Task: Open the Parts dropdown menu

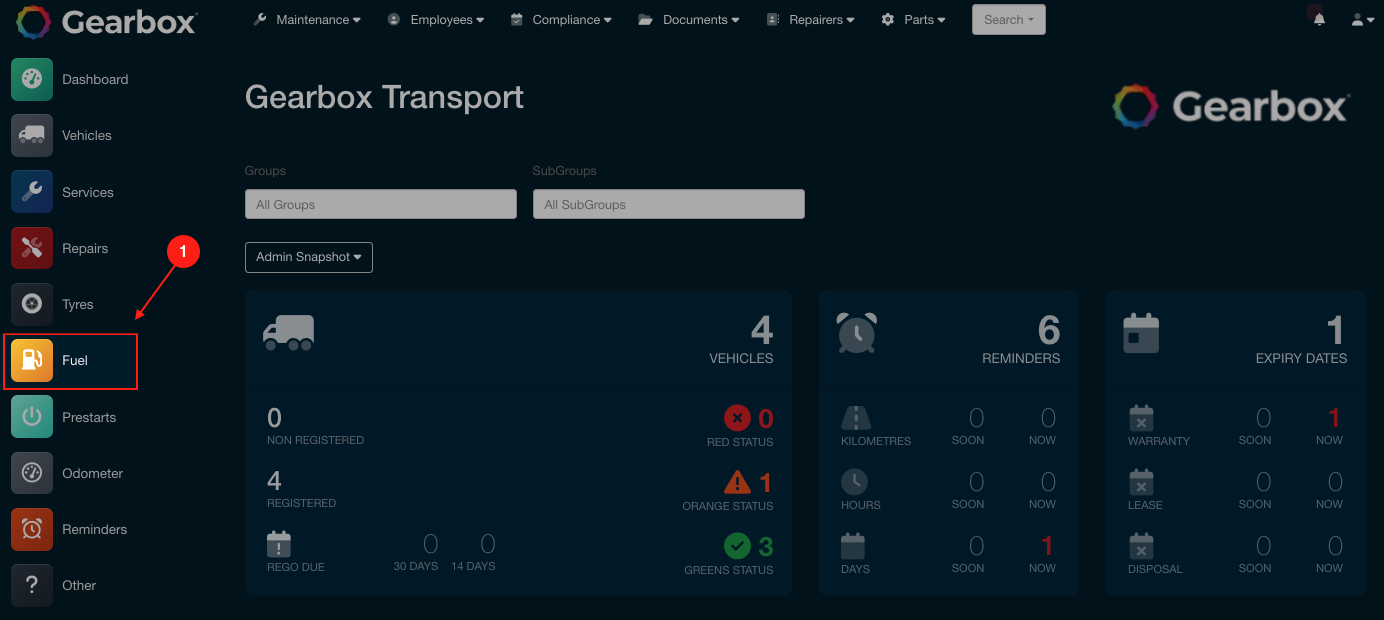Action: [913, 19]
